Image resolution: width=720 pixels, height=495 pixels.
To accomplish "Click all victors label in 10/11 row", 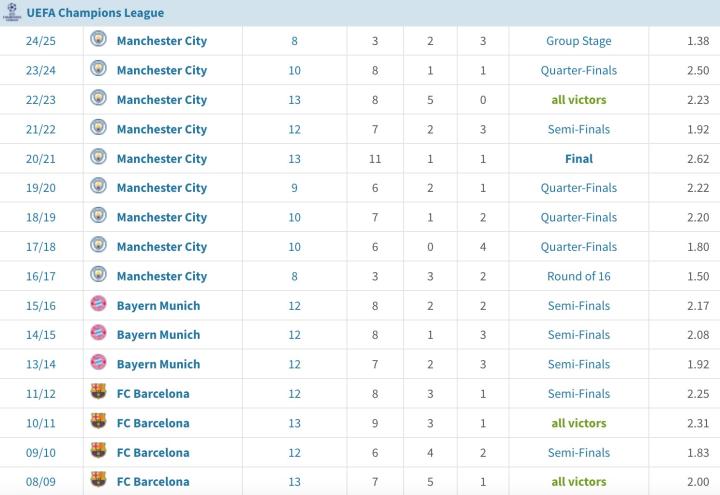I will [x=578, y=423].
